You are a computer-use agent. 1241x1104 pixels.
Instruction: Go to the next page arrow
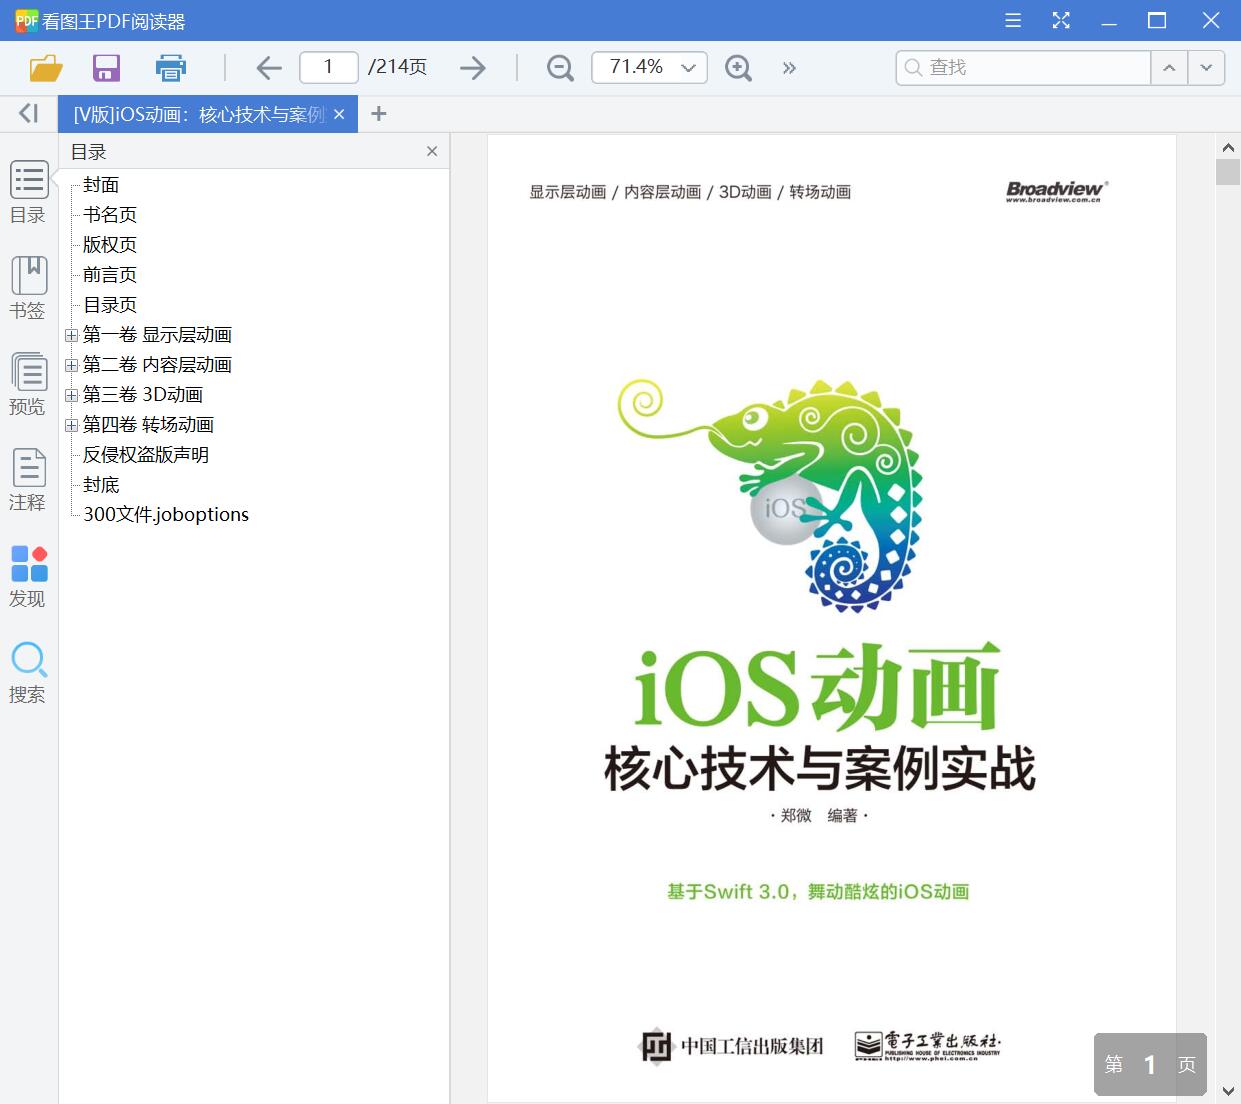(473, 68)
